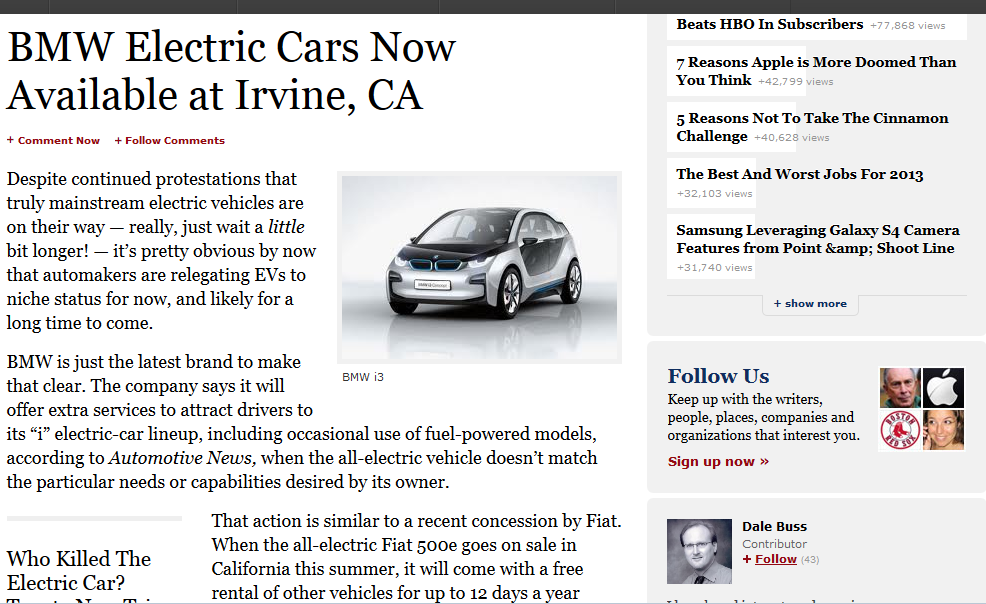Open Best And Worst Jobs For 2013
The height and width of the screenshot is (604, 986).
click(x=800, y=174)
